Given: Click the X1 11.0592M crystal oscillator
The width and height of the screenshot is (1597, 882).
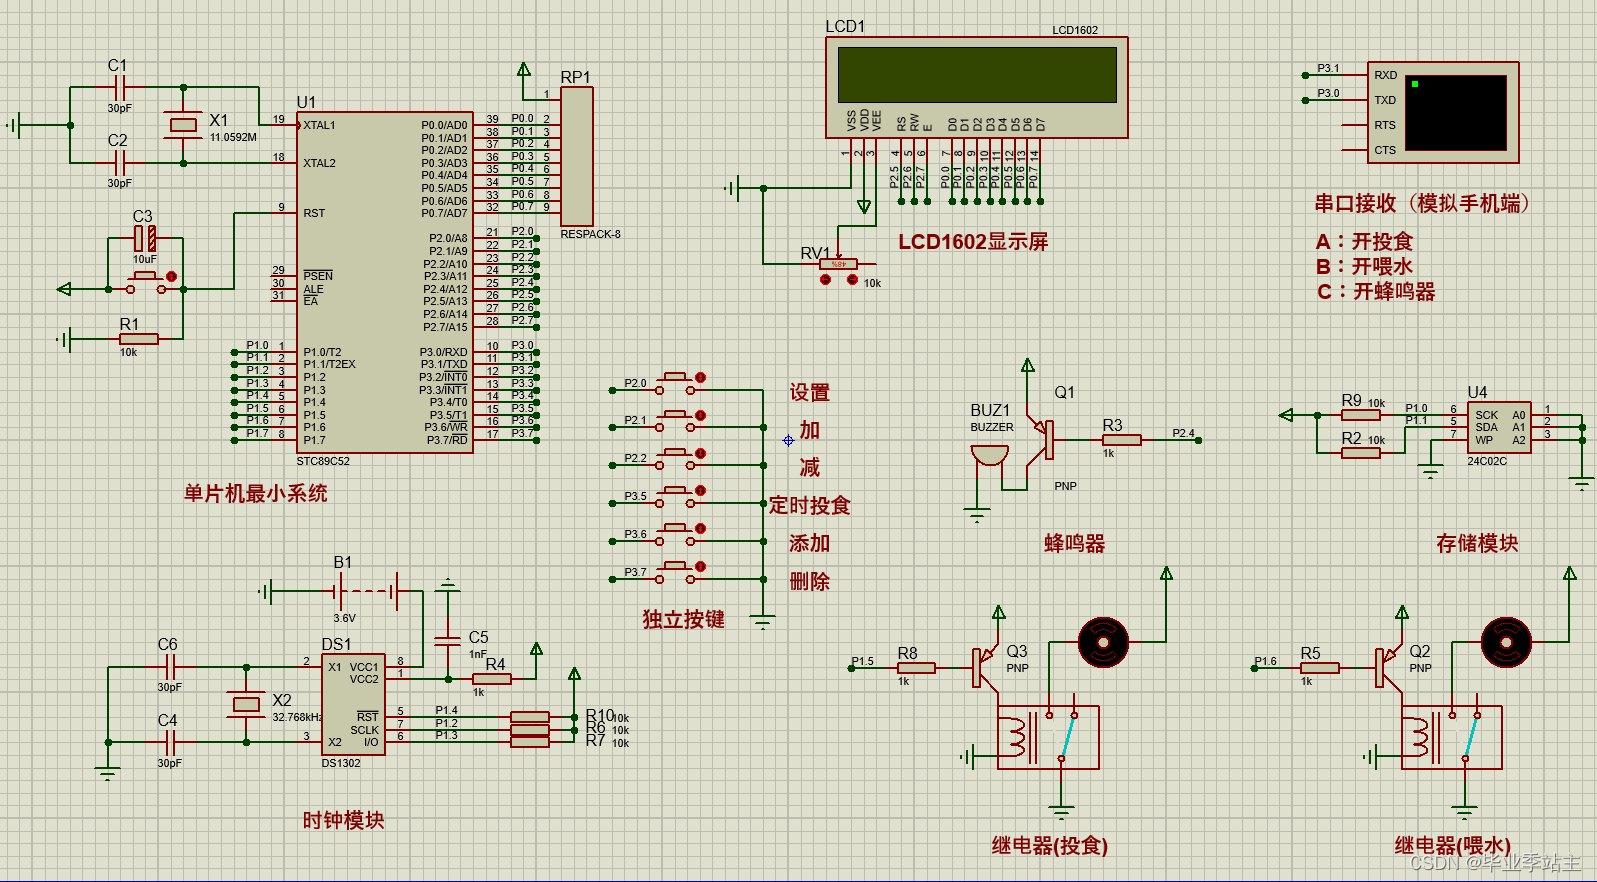Looking at the screenshot, I should [x=183, y=125].
